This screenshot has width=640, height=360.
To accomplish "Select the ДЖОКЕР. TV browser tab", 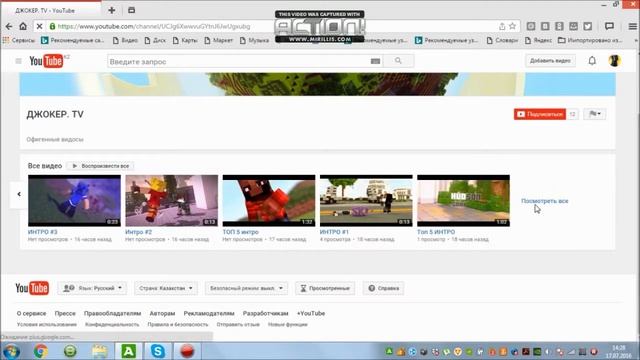I will (x=51, y=11).
